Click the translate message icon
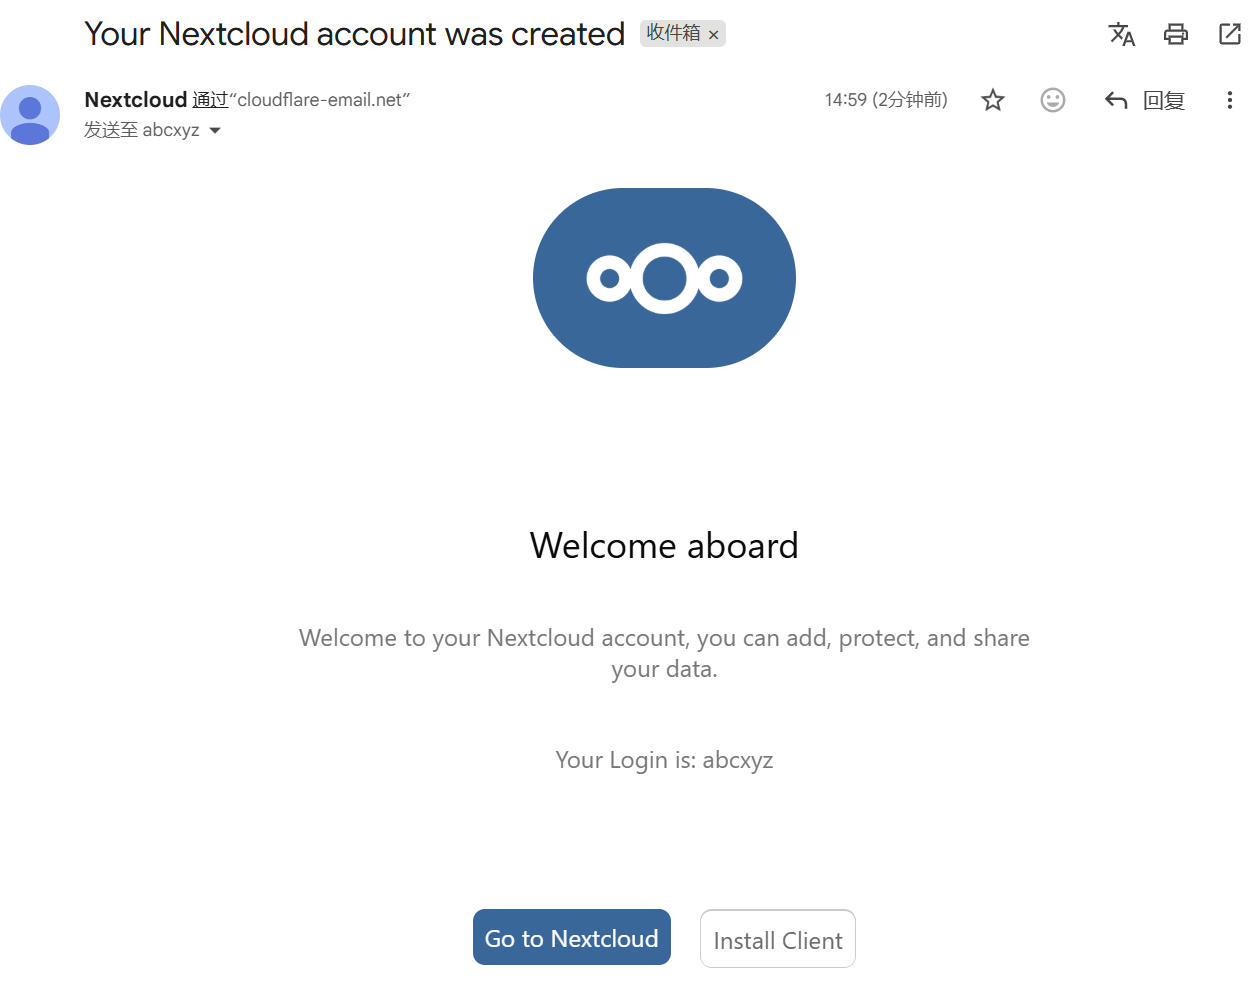 click(1121, 34)
